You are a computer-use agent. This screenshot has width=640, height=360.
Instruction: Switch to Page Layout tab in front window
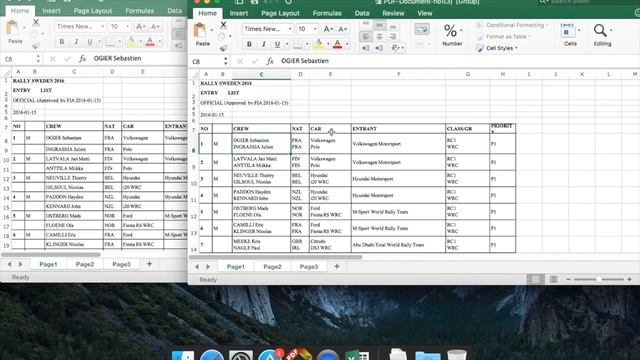coord(280,13)
